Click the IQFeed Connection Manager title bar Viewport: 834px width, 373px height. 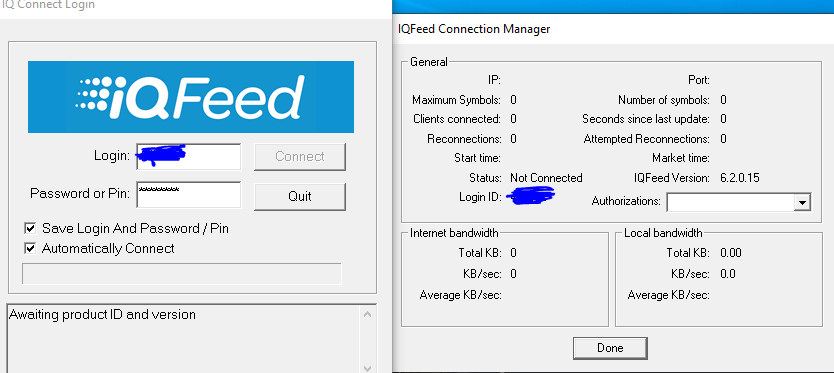coord(613,29)
